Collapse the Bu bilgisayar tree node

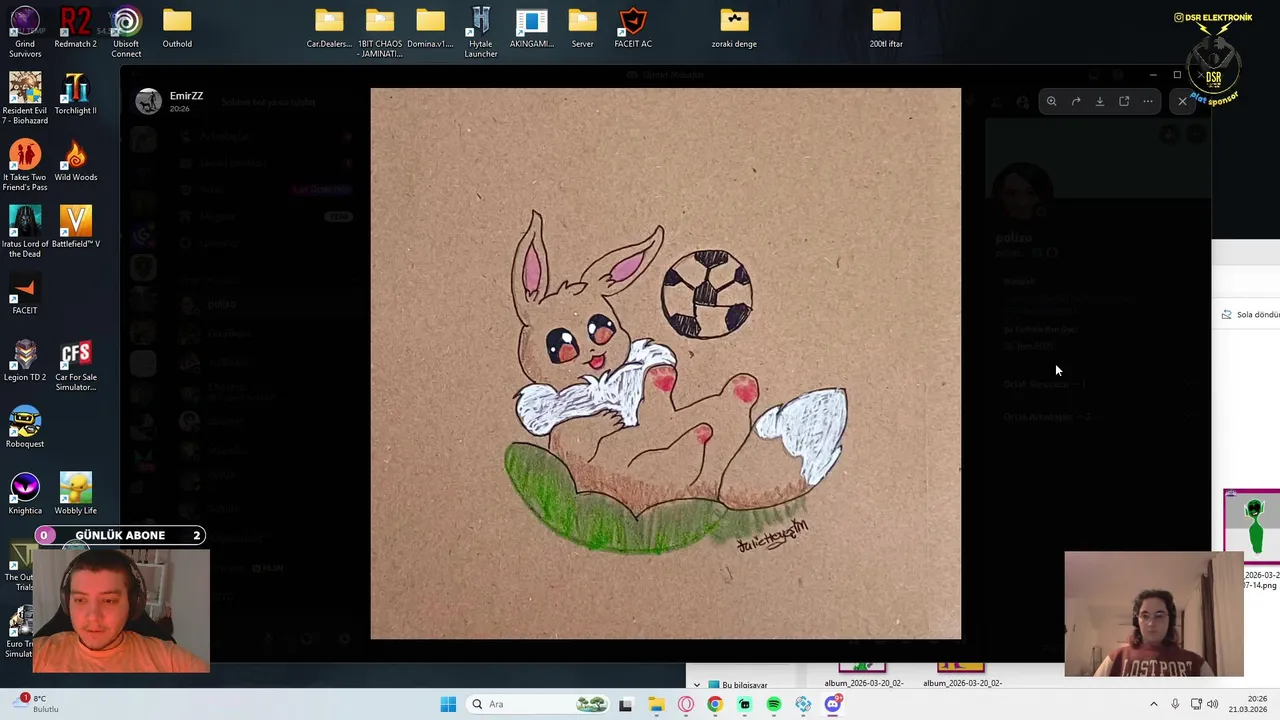point(697,685)
